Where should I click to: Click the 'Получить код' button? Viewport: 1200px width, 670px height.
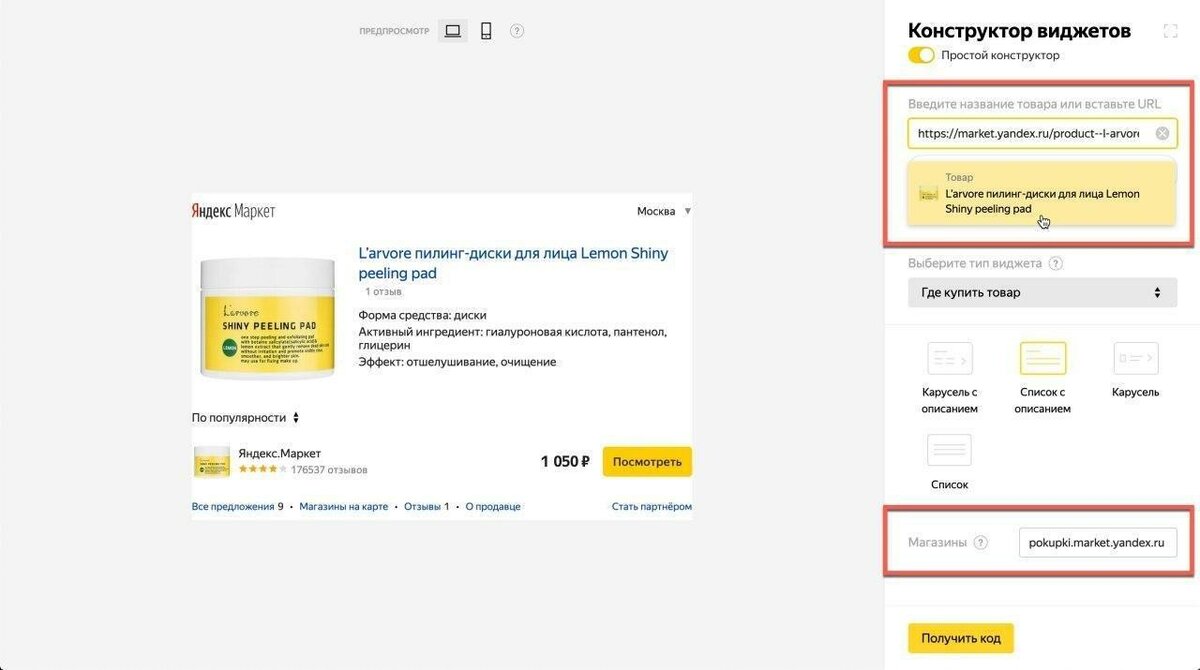(x=960, y=638)
